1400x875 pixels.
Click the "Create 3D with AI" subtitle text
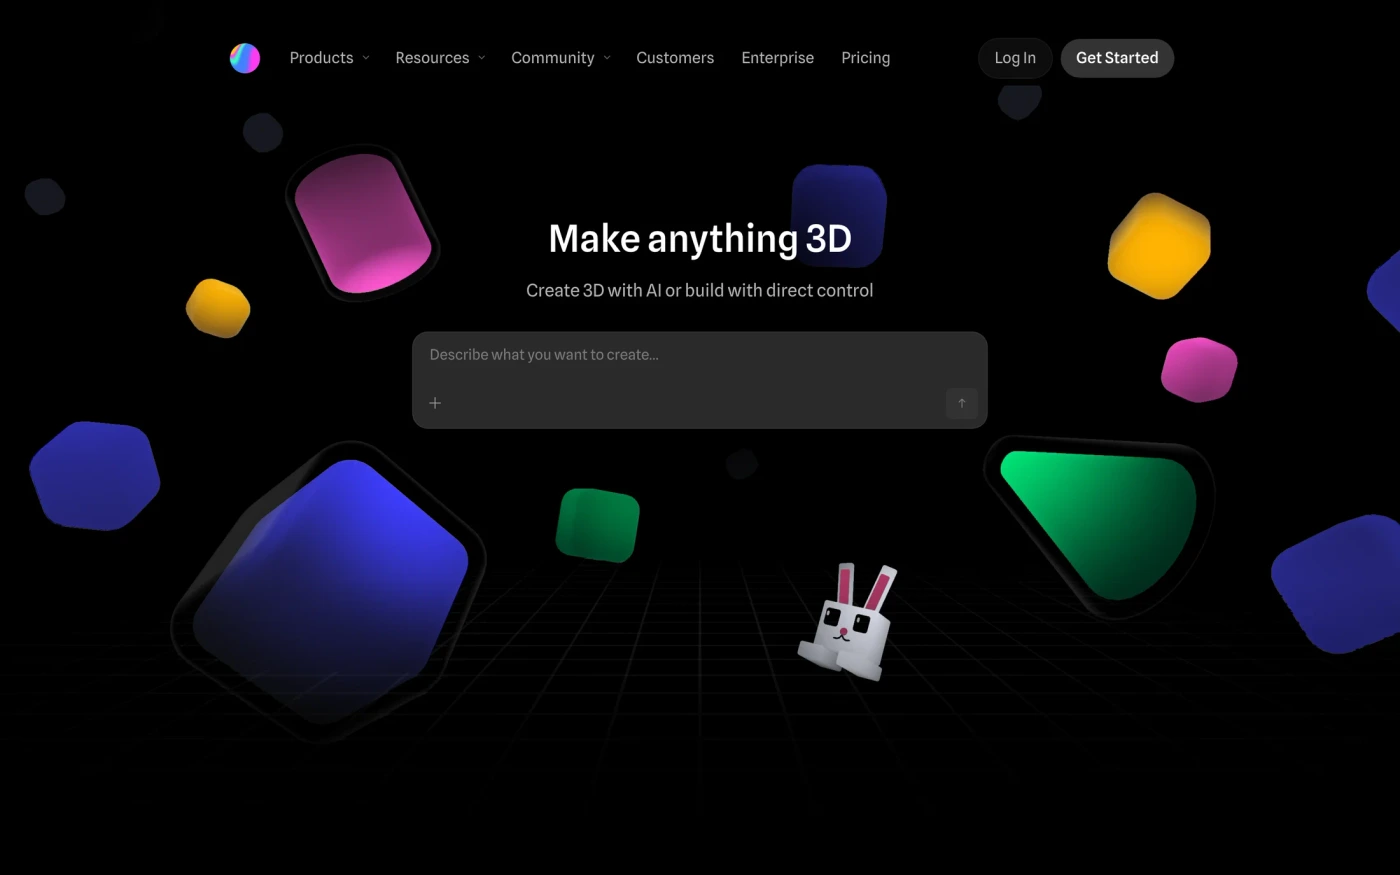pos(700,290)
